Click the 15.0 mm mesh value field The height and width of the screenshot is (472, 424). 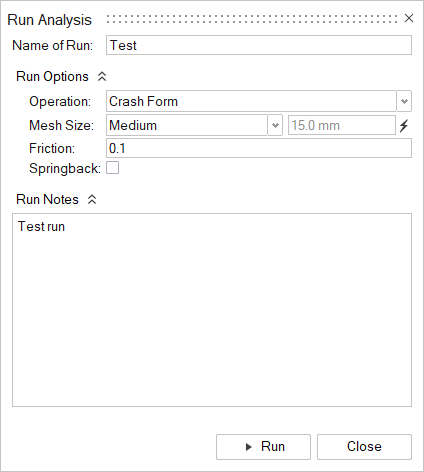tap(342, 125)
